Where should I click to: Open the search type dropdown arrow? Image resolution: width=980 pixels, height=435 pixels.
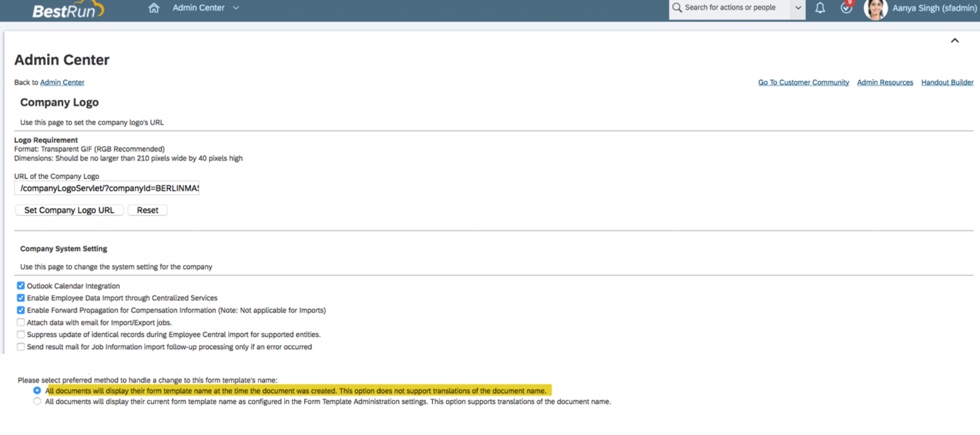click(x=797, y=8)
